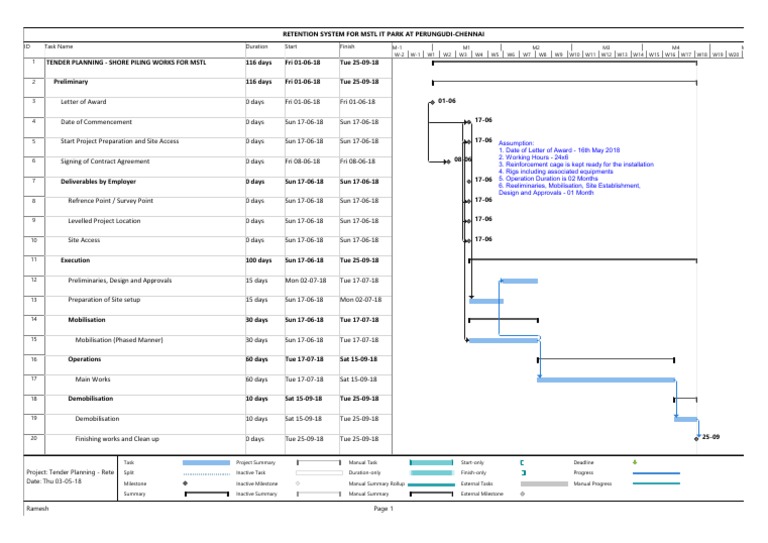Click the Fri 08-06-18 start date of Signing row
This screenshot has height=543, width=768.
pyautogui.click(x=303, y=161)
